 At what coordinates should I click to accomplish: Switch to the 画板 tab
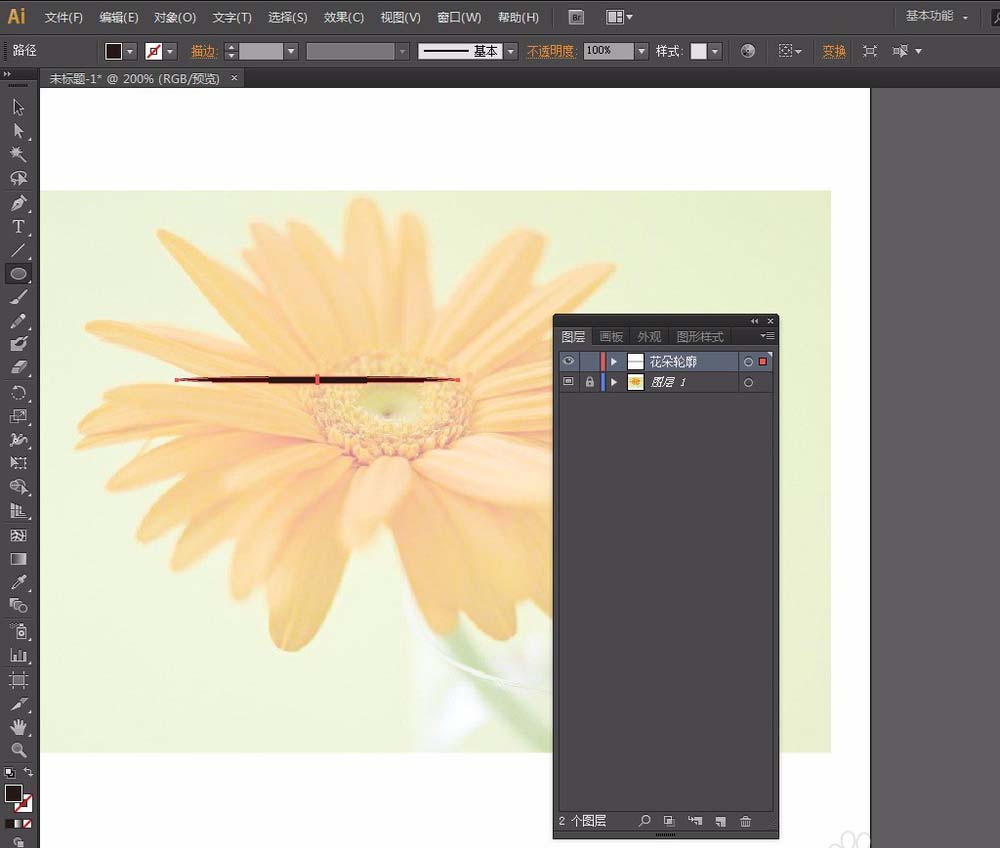coord(611,336)
